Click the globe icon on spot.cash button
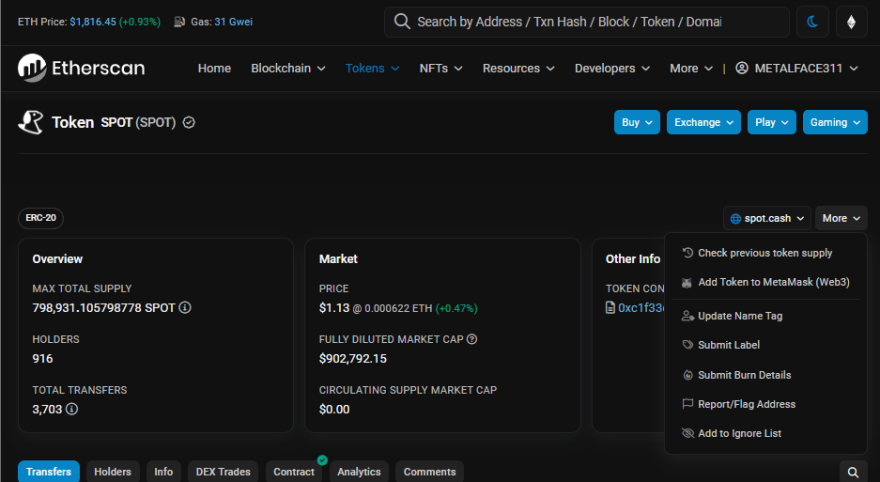This screenshot has height=482, width=880. 736,218
